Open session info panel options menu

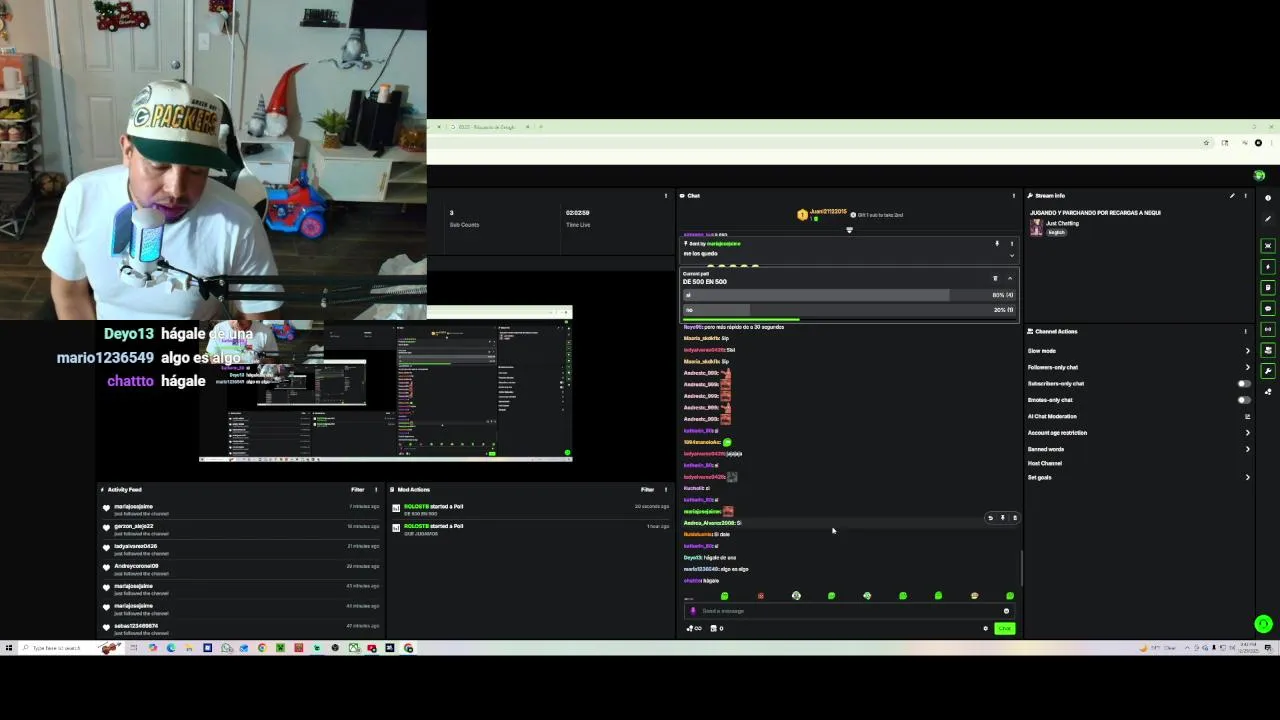(x=666, y=196)
